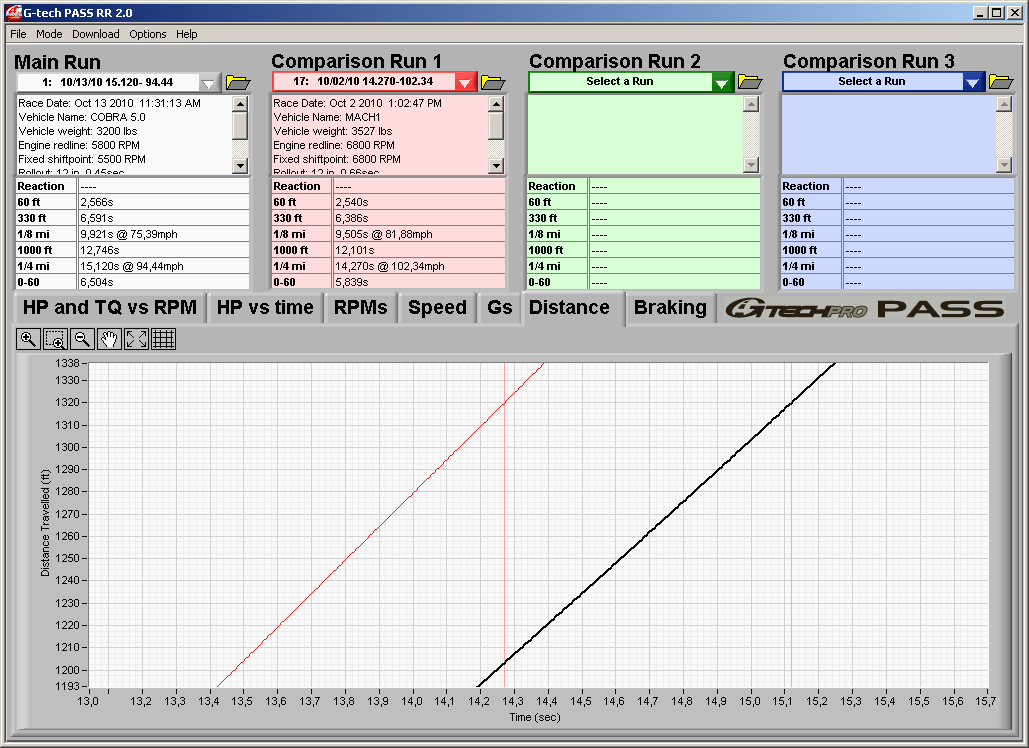Switch to the Braking tab
This screenshot has height=748, width=1029.
(x=670, y=308)
